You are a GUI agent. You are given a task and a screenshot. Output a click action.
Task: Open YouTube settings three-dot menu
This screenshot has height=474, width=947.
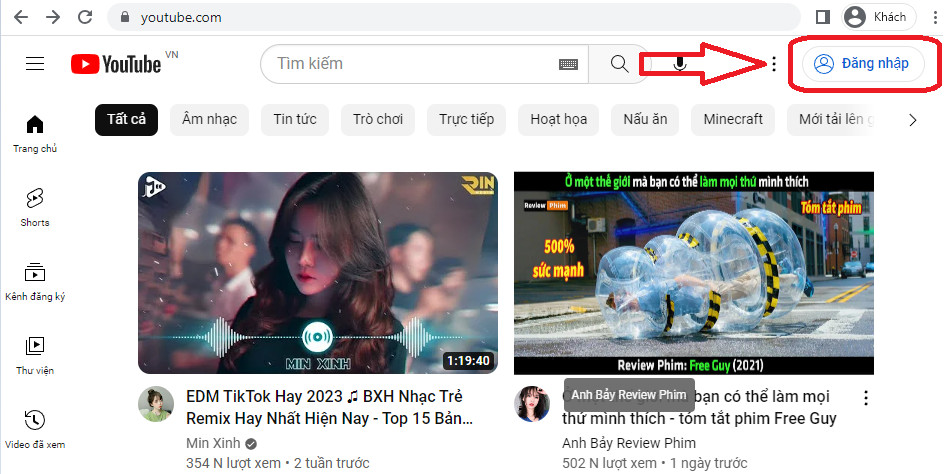pyautogui.click(x=774, y=63)
